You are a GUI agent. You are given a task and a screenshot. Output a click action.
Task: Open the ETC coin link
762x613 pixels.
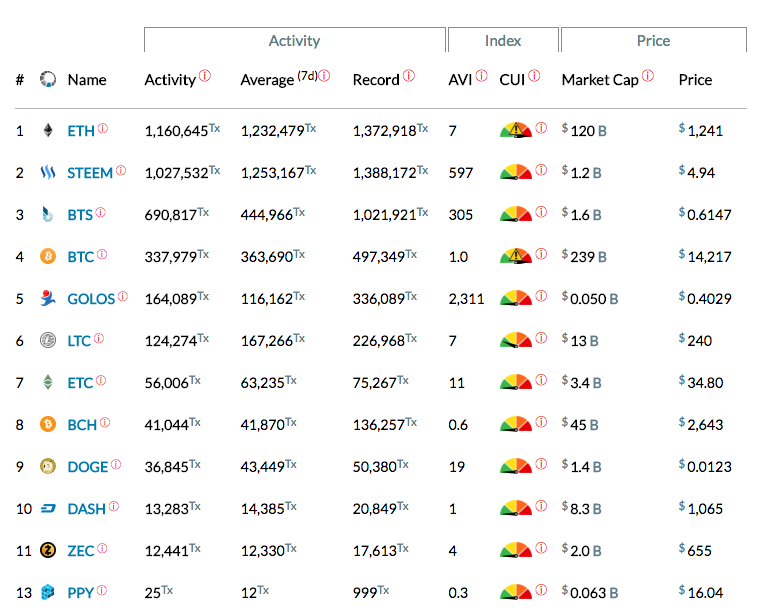(x=80, y=383)
